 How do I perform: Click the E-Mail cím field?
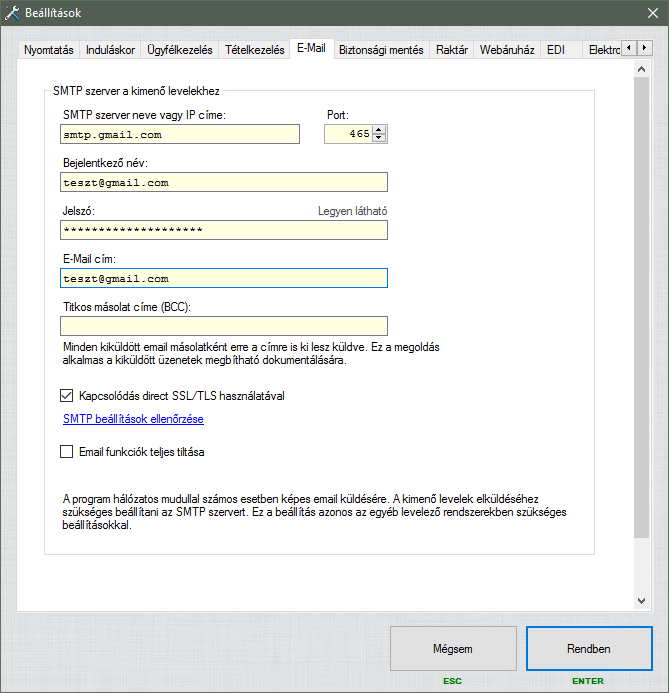(224, 278)
